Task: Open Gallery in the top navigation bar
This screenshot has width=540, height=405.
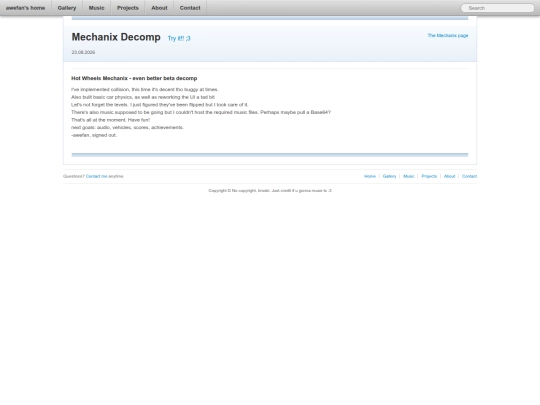Action: tap(67, 8)
